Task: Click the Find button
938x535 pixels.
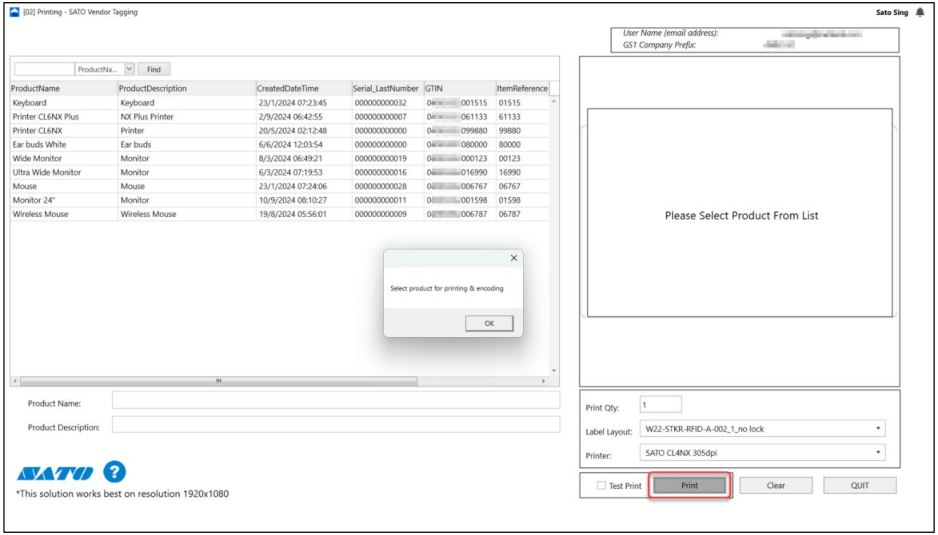Action: coord(154,69)
